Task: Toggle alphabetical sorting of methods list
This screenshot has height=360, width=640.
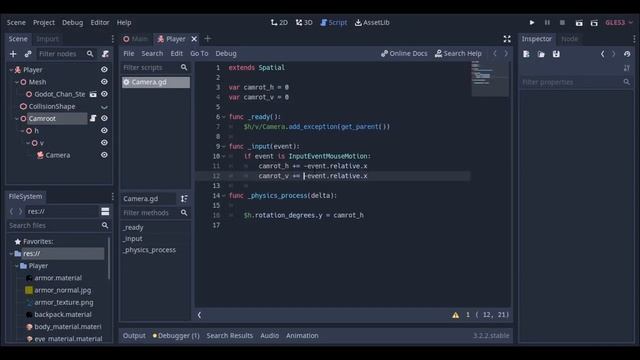Action: 184,199
